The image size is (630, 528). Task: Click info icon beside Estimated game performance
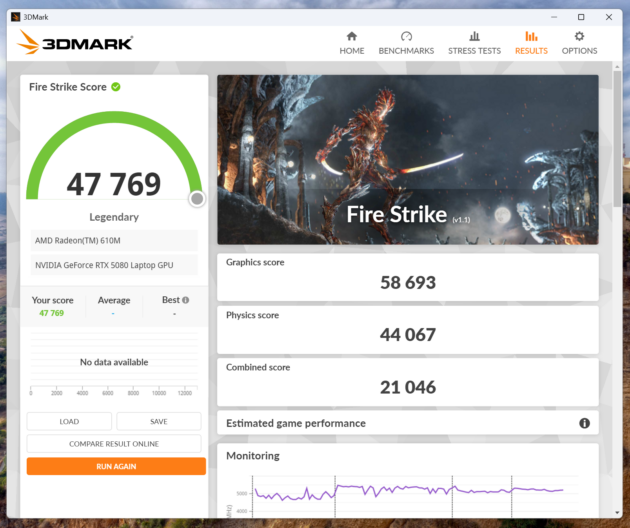pyautogui.click(x=584, y=423)
